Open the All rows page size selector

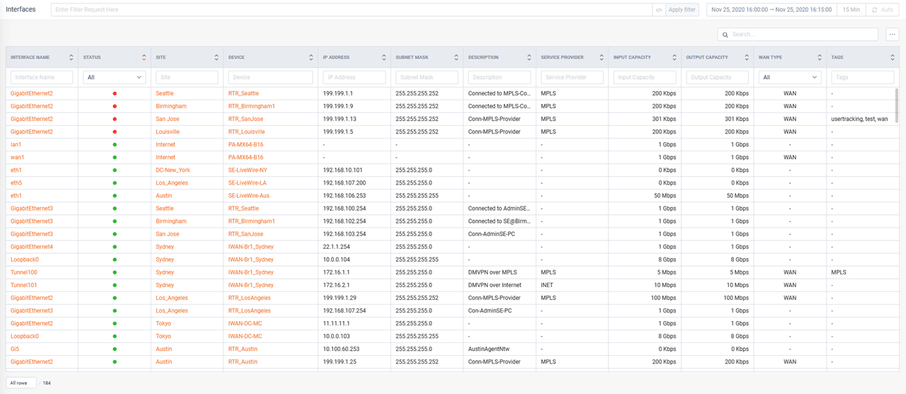pos(21,382)
